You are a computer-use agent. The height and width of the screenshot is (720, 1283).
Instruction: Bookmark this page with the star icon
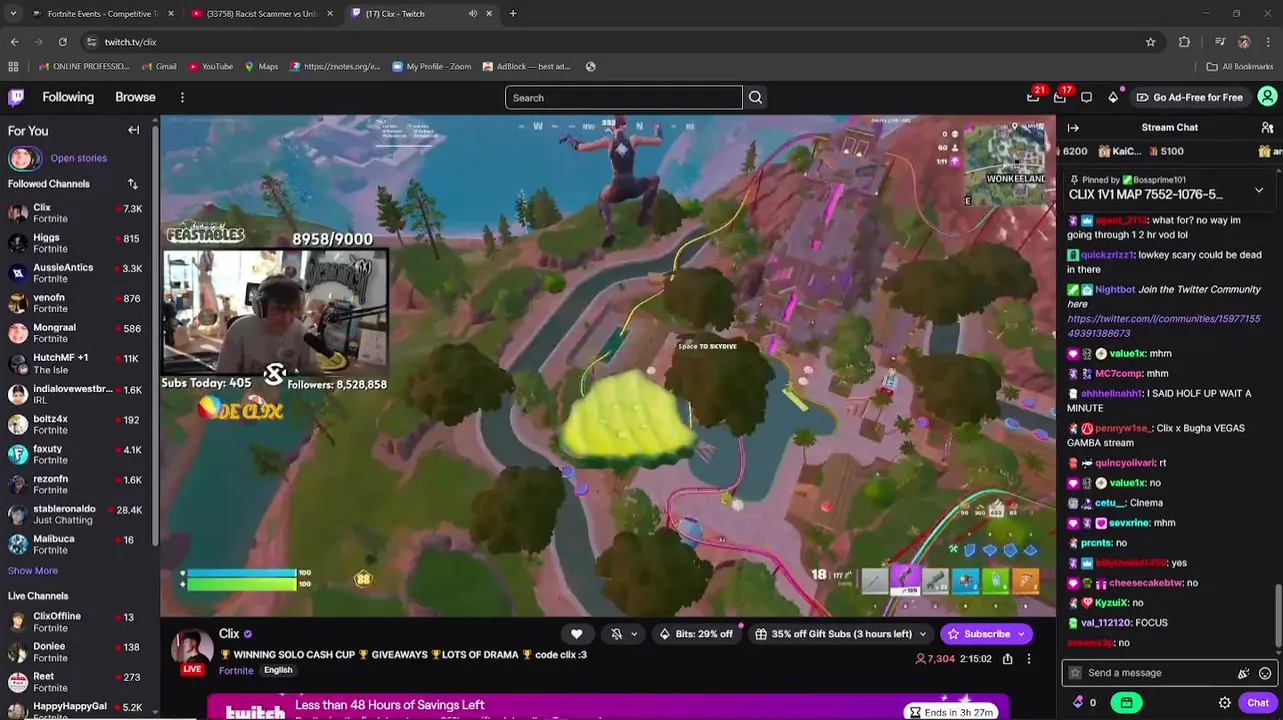(1151, 42)
